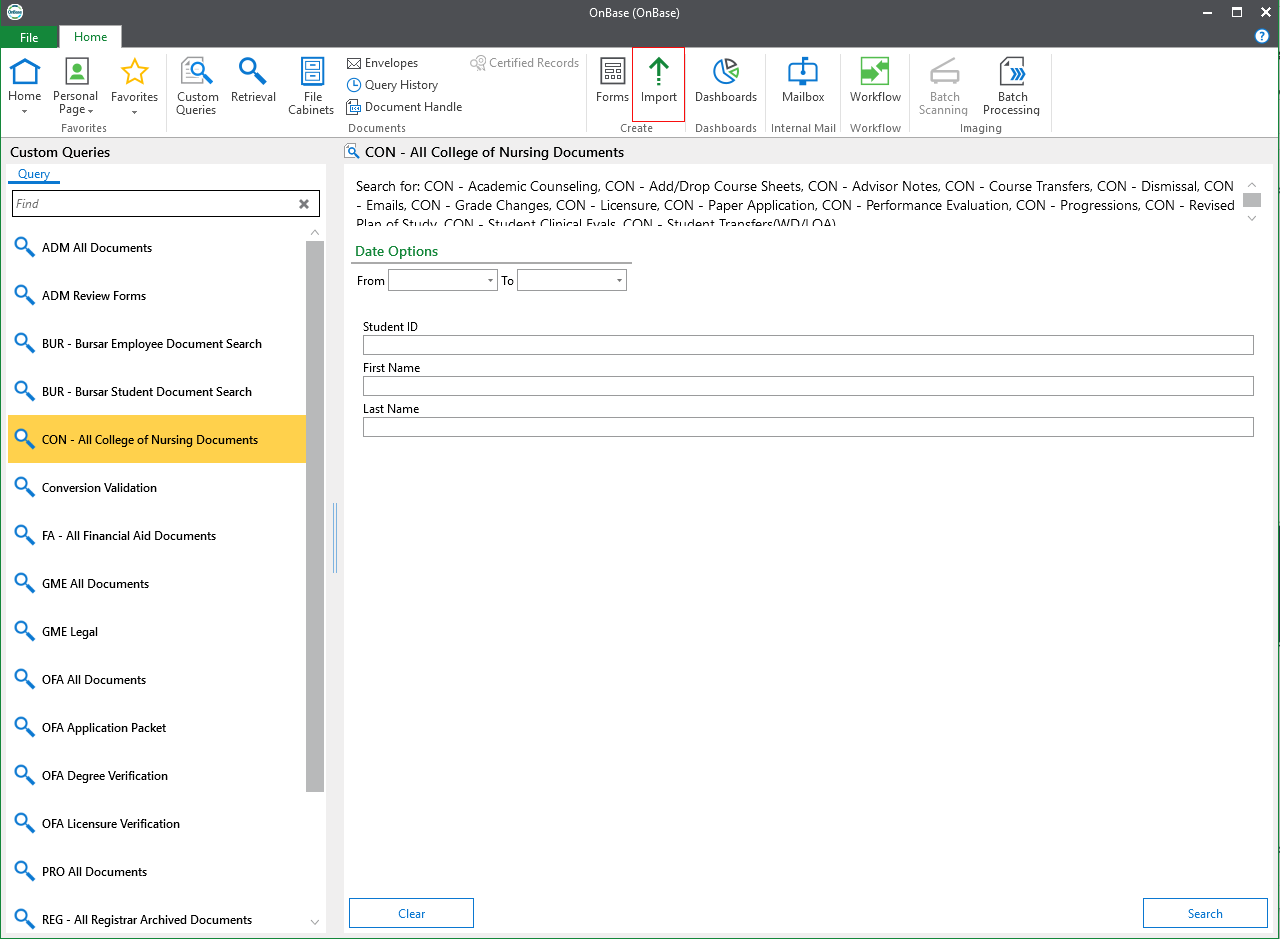
Task: Open Workflow
Action: tap(875, 81)
